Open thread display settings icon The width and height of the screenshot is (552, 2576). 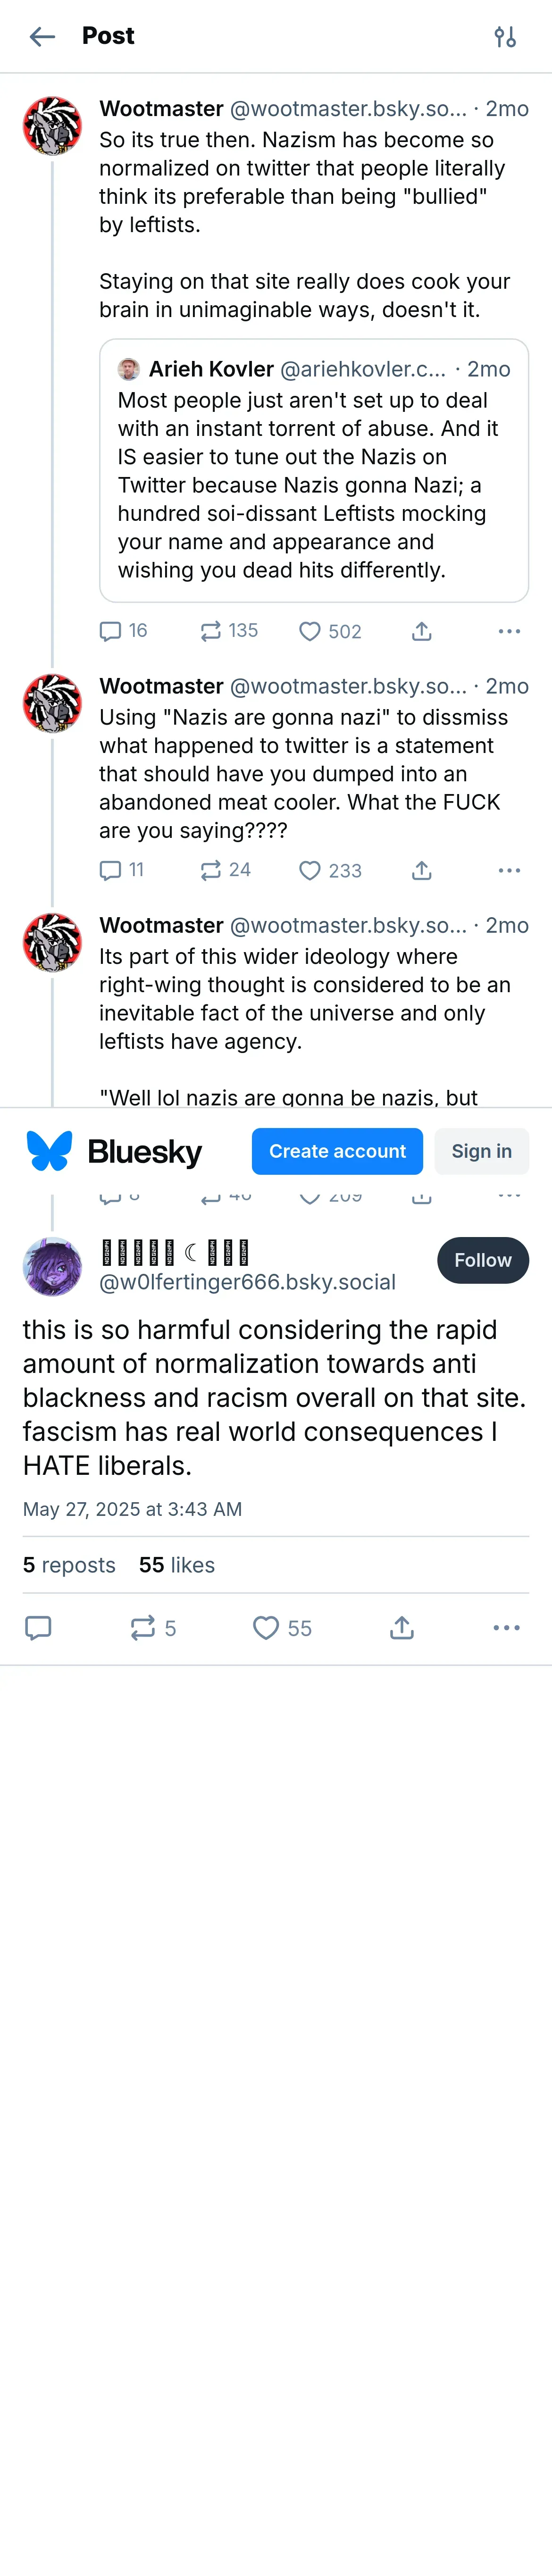click(x=505, y=37)
